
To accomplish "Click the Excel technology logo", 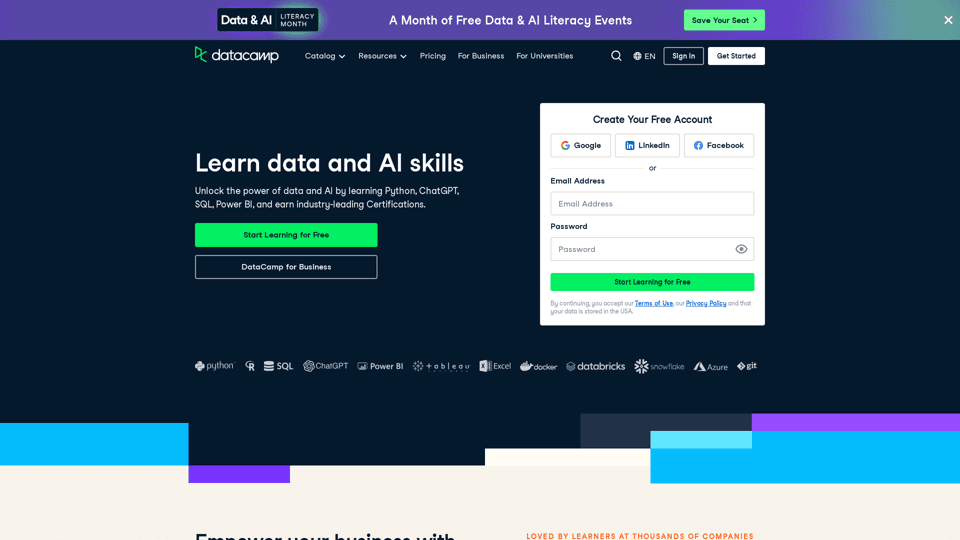I will tap(495, 366).
